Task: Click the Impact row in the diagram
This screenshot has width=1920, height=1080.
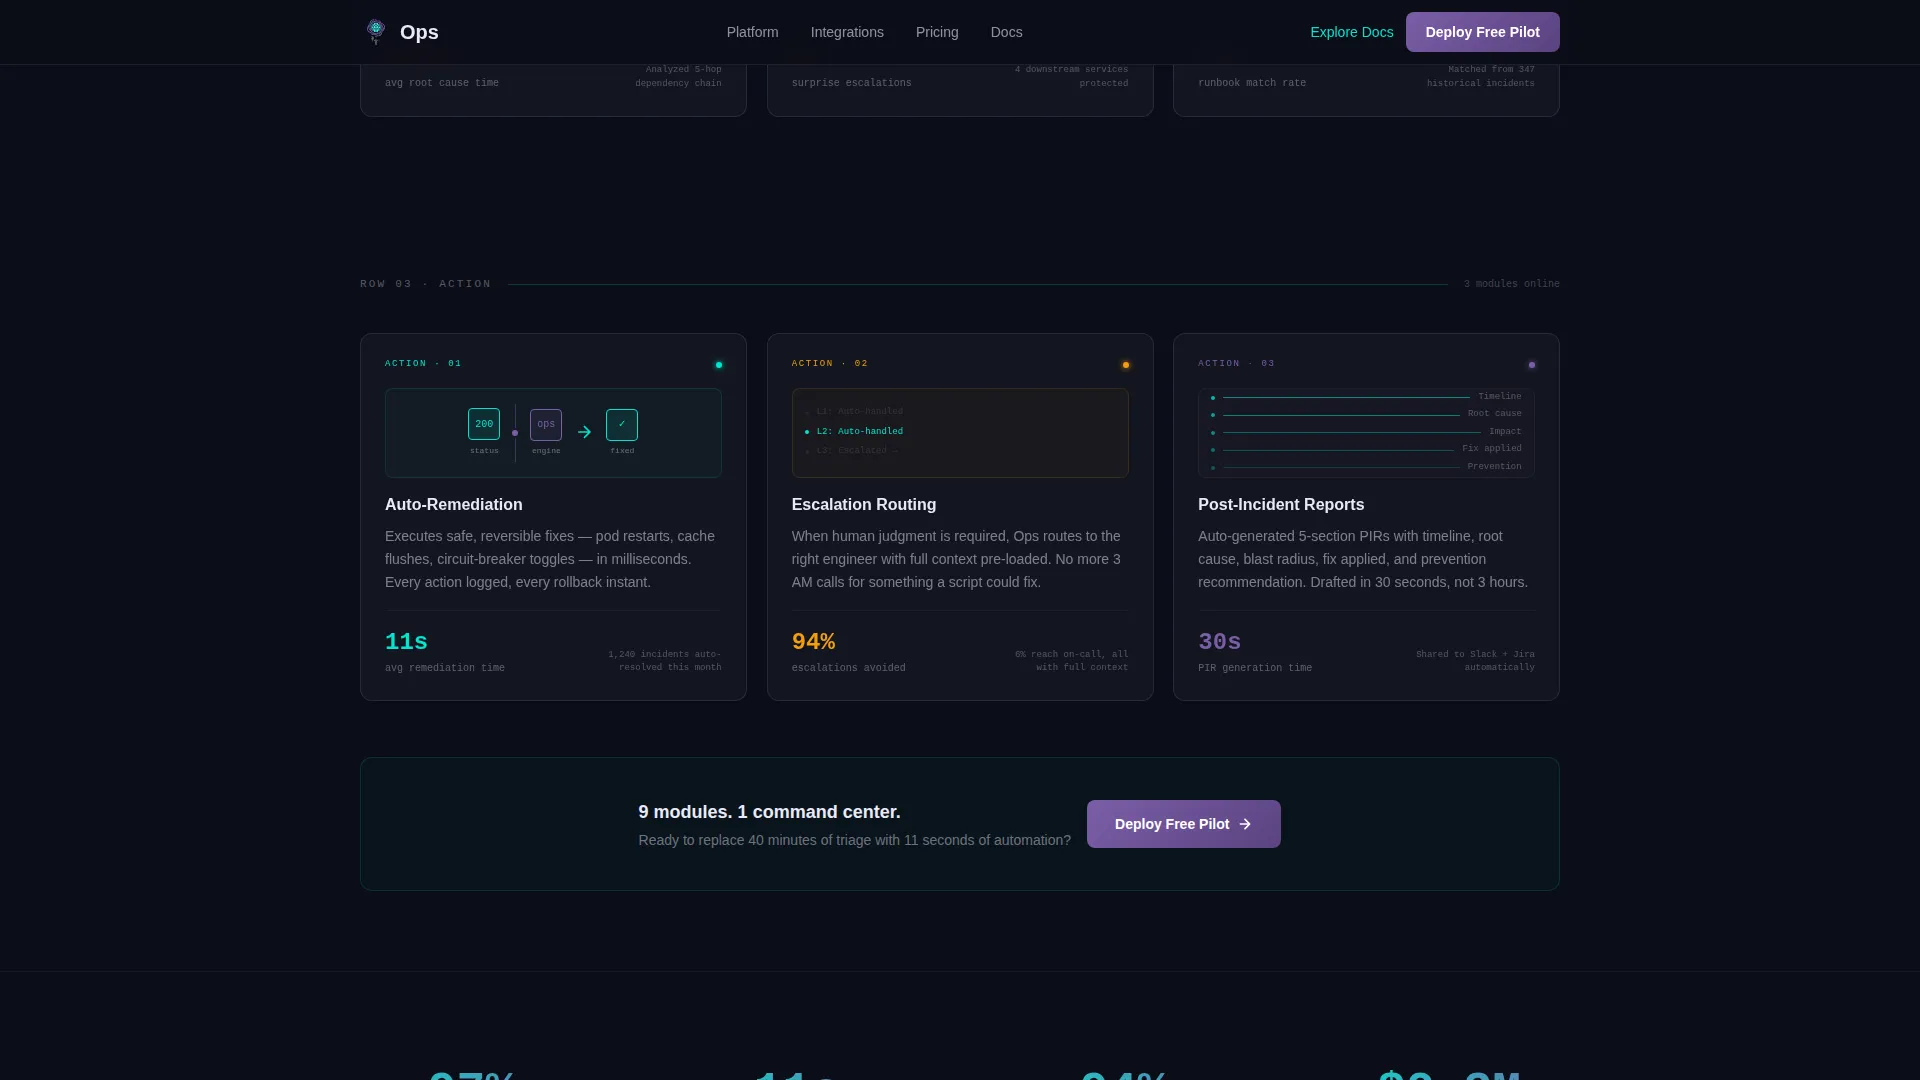Action: point(1366,432)
